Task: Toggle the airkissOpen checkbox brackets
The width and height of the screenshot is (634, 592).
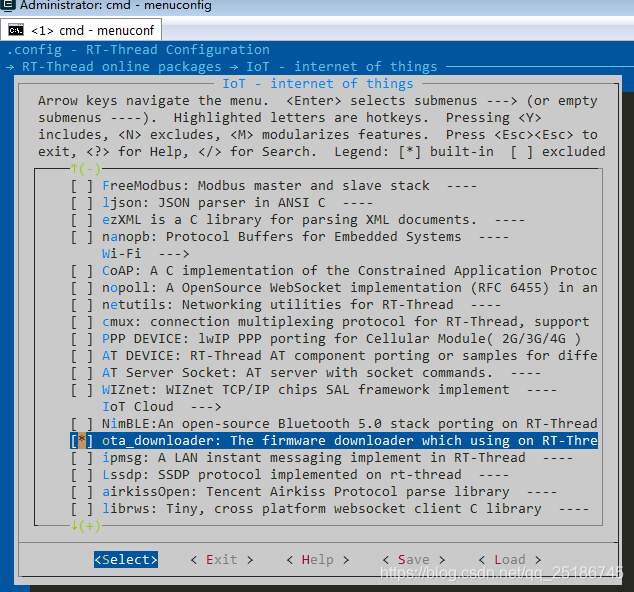Action: (82, 492)
